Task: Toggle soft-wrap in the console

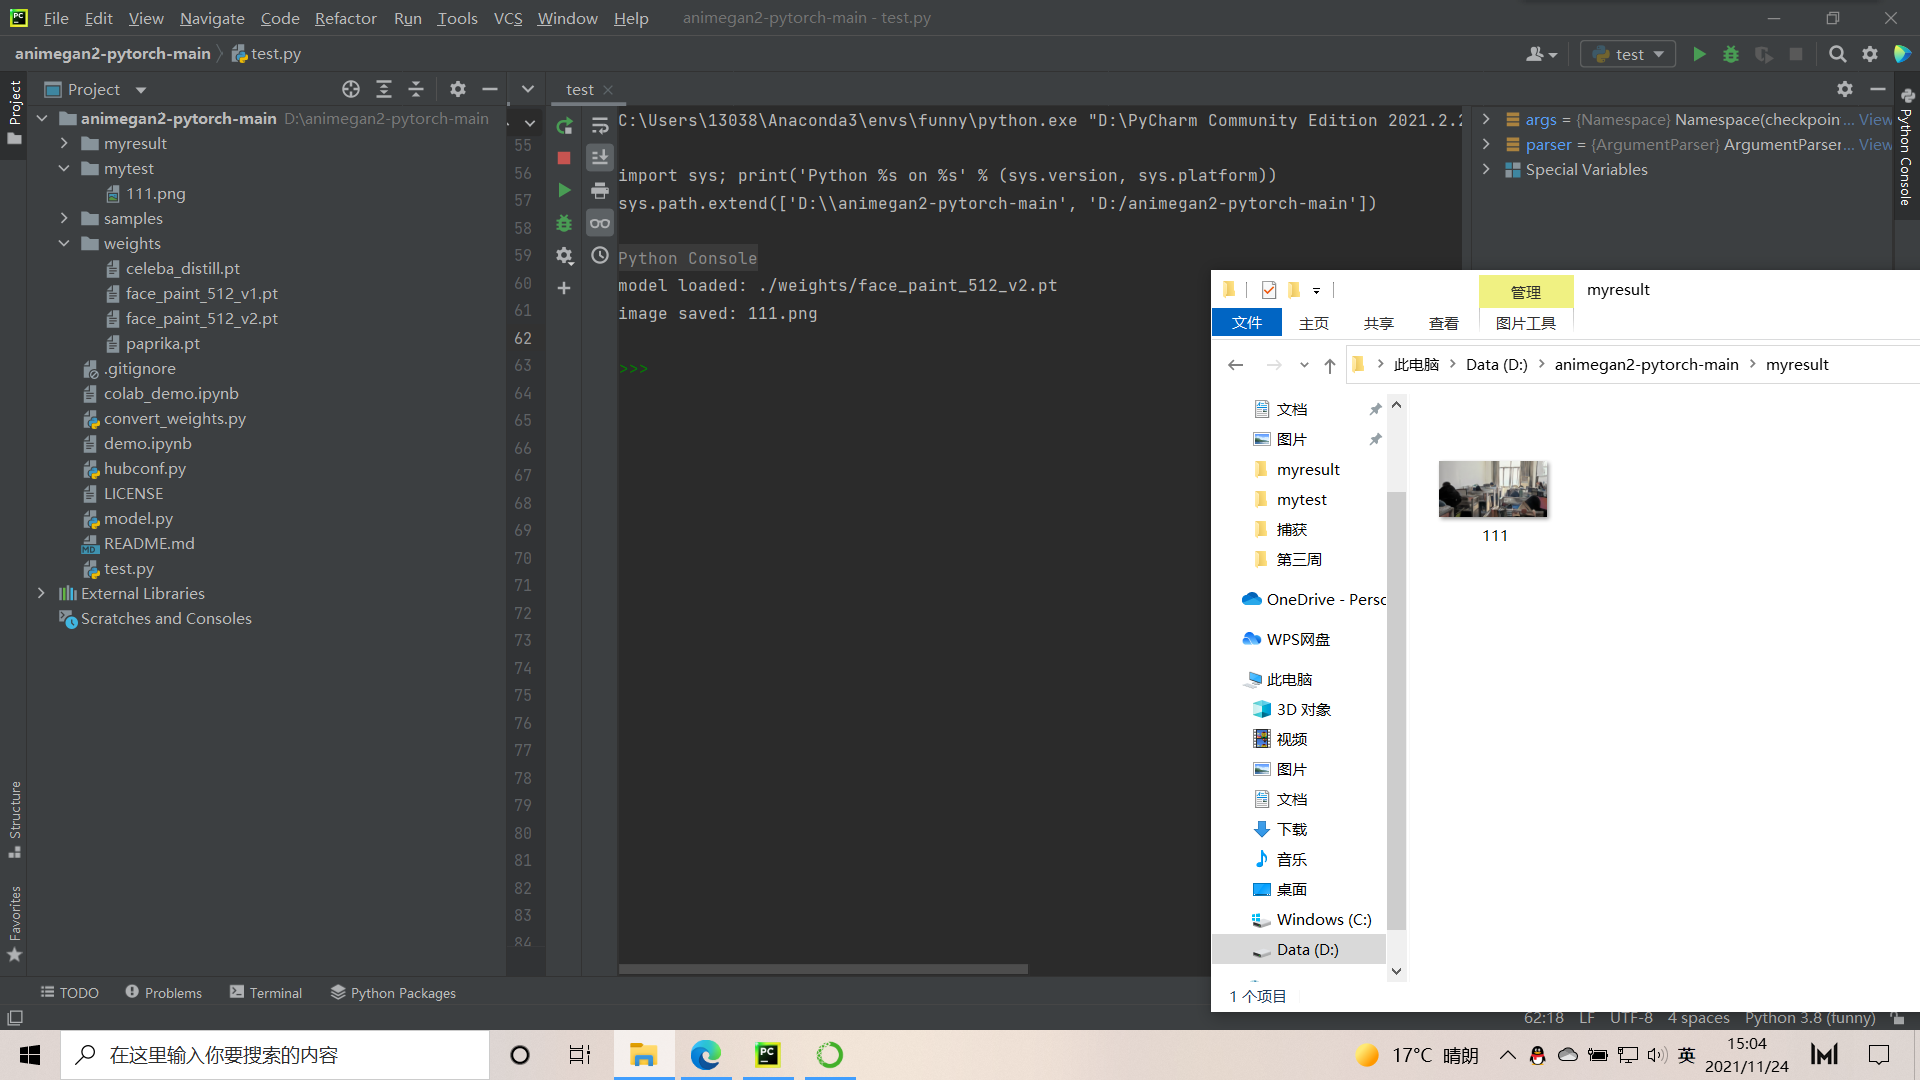Action: [x=600, y=126]
